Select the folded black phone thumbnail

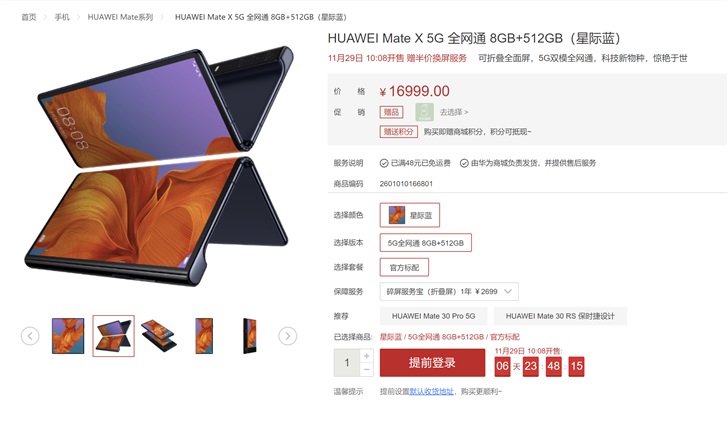[250, 336]
